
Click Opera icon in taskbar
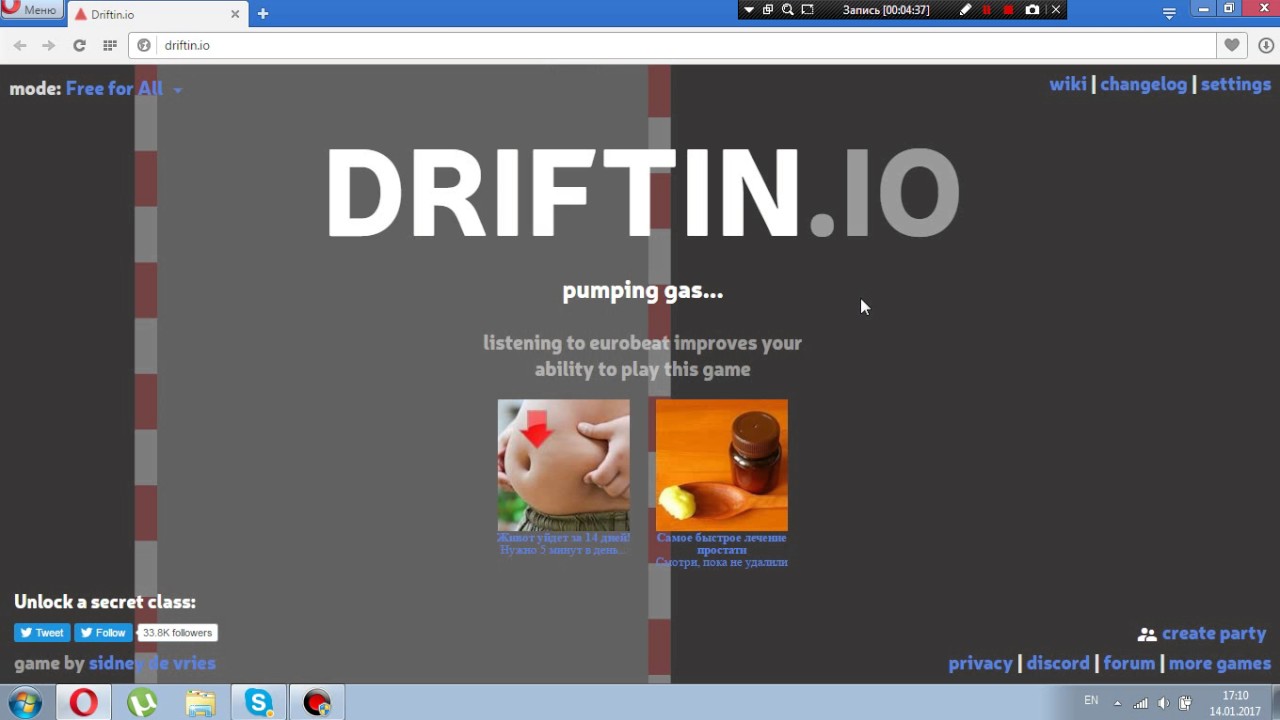click(83, 703)
